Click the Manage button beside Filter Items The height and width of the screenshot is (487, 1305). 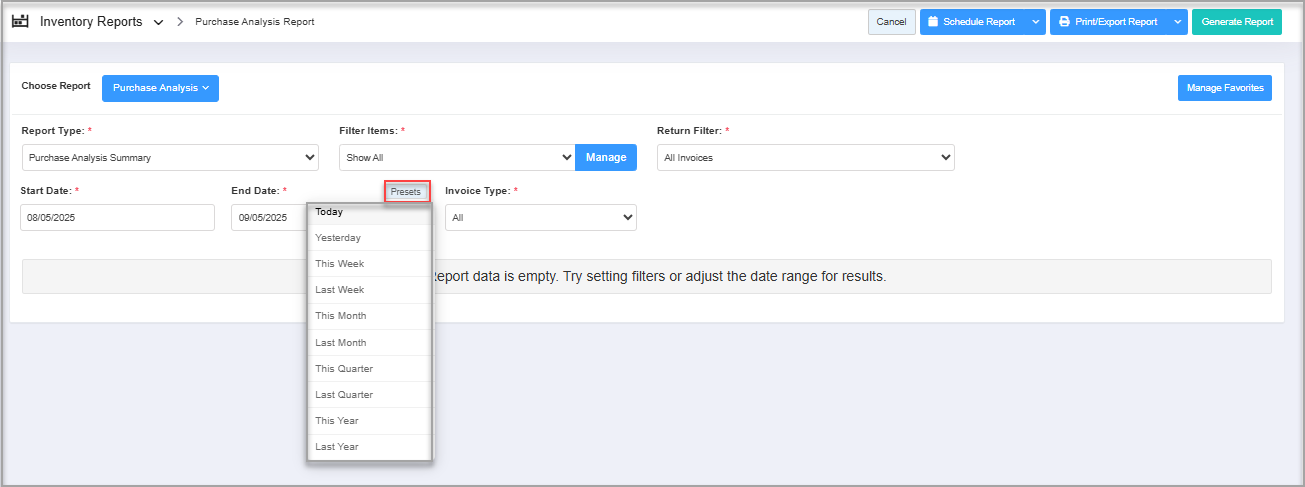[x=606, y=157]
